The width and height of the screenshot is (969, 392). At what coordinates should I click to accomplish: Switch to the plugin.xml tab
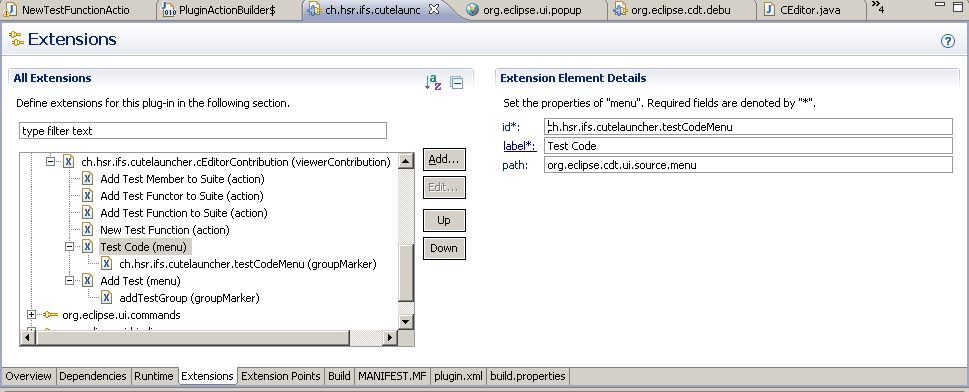pyautogui.click(x=458, y=376)
